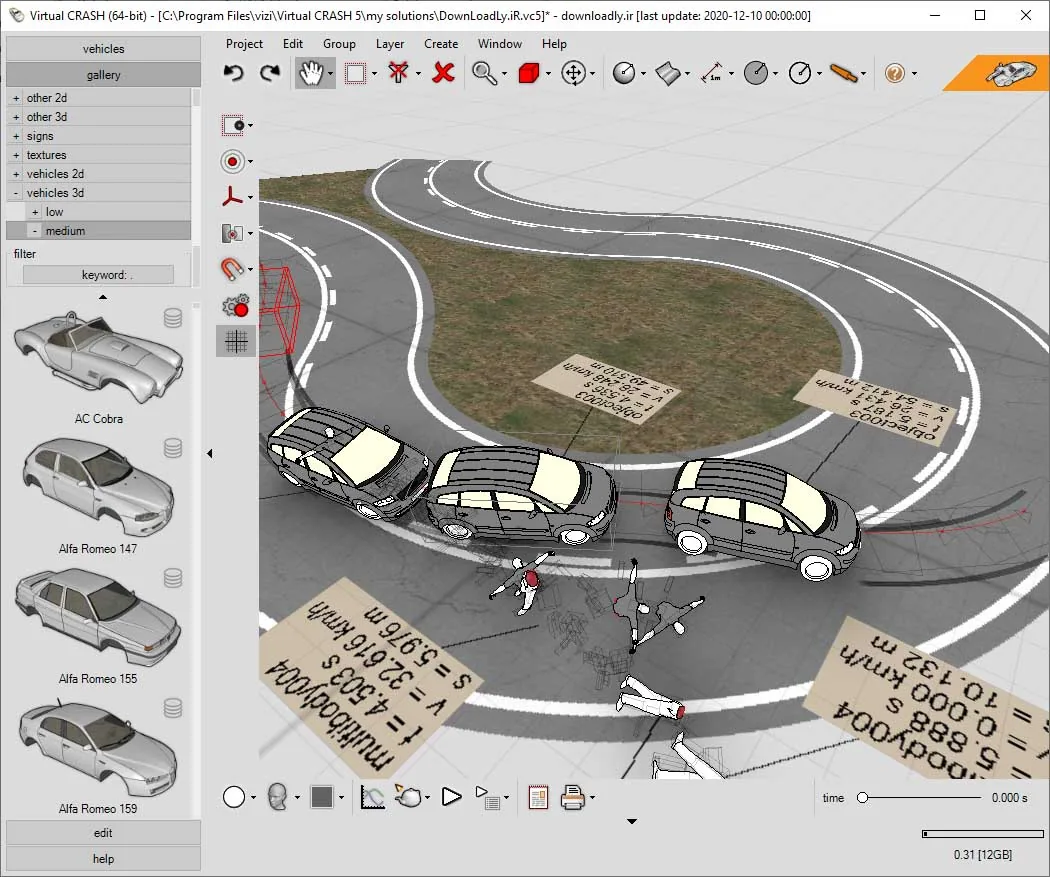The height and width of the screenshot is (877, 1050).
Task: Toggle the grid display button
Action: point(236,341)
